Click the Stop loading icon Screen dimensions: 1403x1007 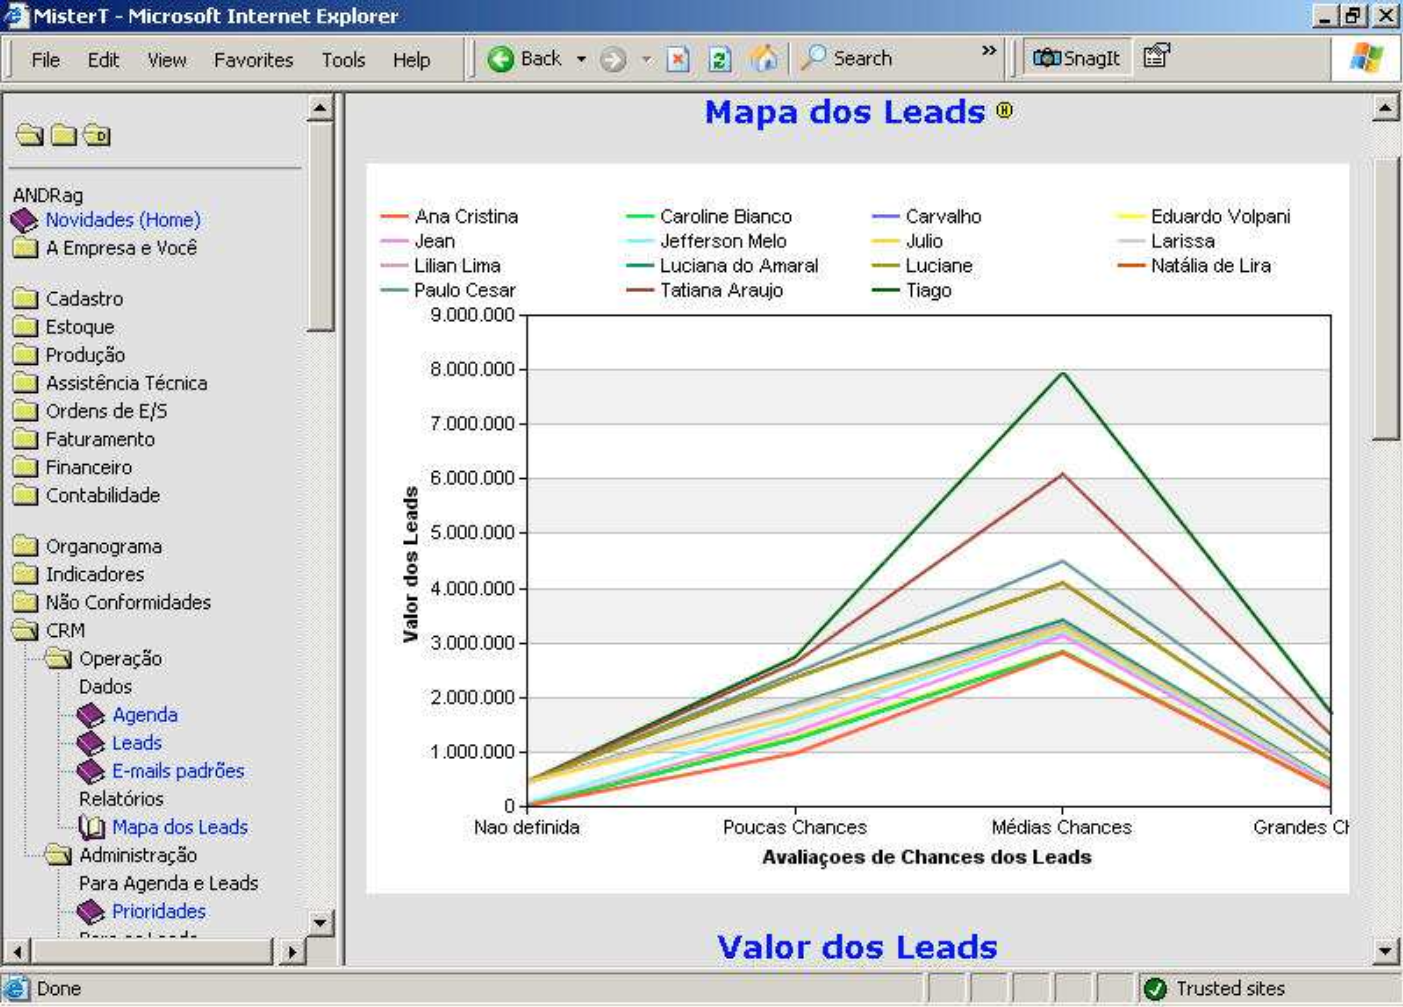(x=678, y=59)
